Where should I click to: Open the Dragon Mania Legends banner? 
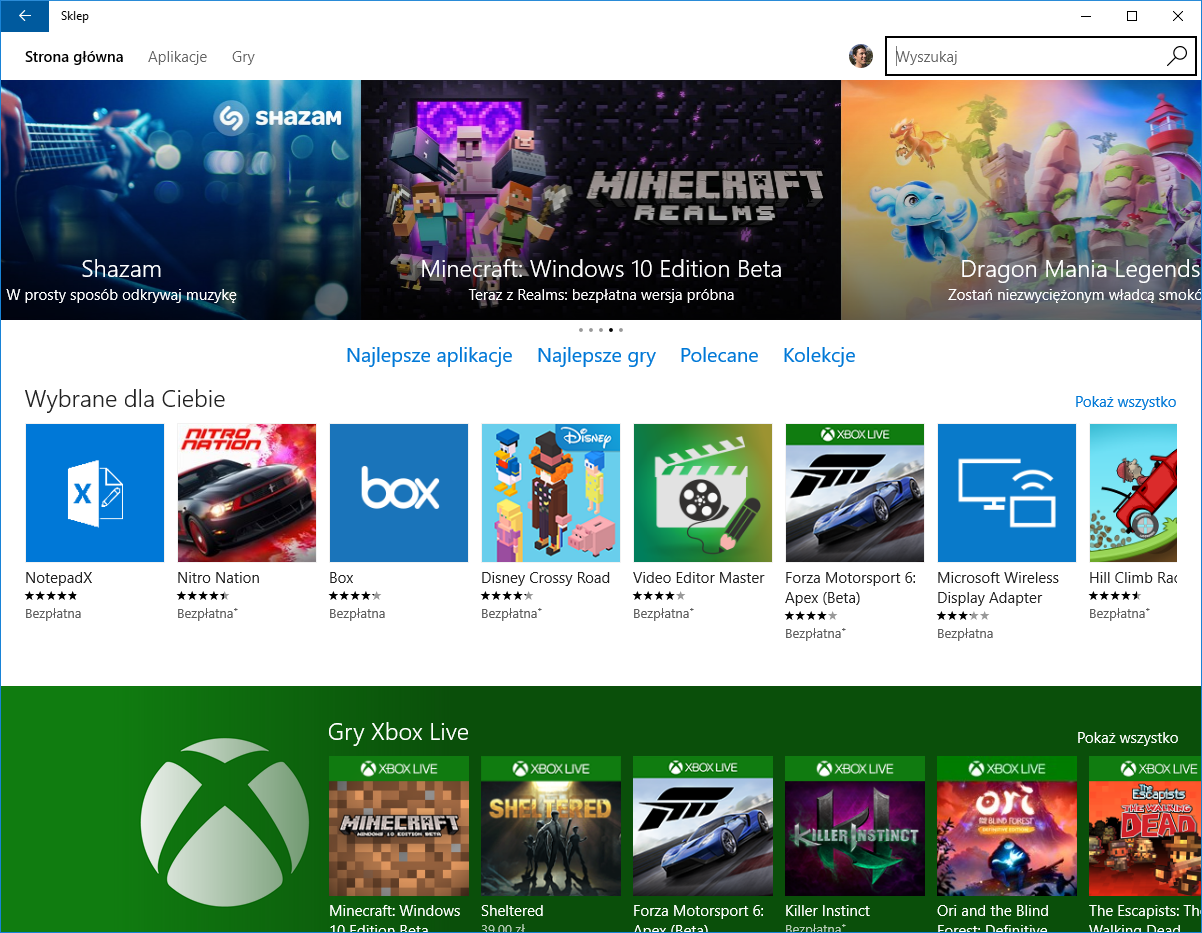coord(1021,200)
